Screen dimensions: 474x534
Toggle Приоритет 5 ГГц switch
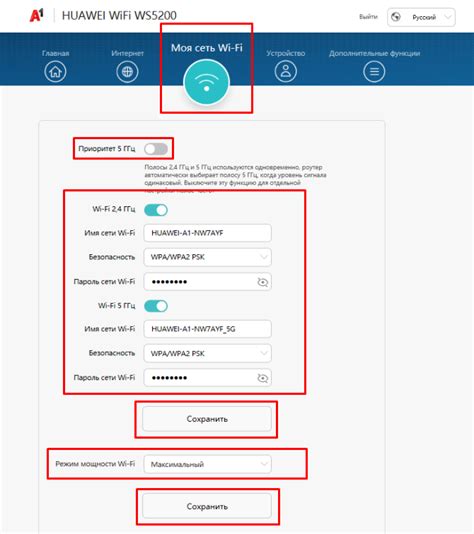click(156, 149)
